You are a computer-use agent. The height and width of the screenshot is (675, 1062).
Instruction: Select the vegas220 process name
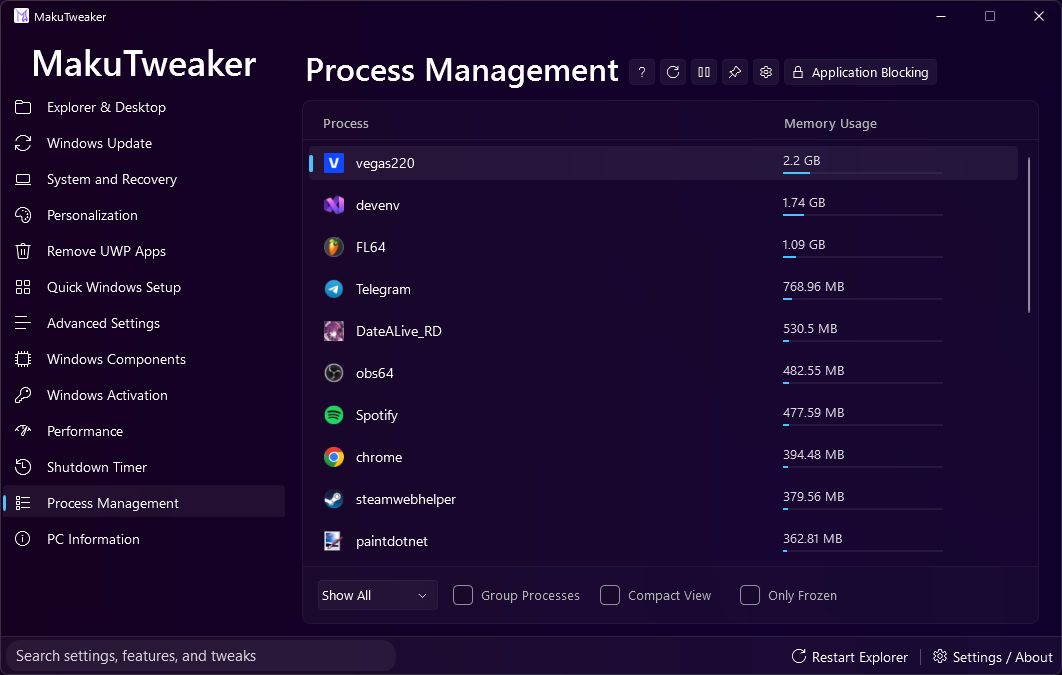(385, 163)
